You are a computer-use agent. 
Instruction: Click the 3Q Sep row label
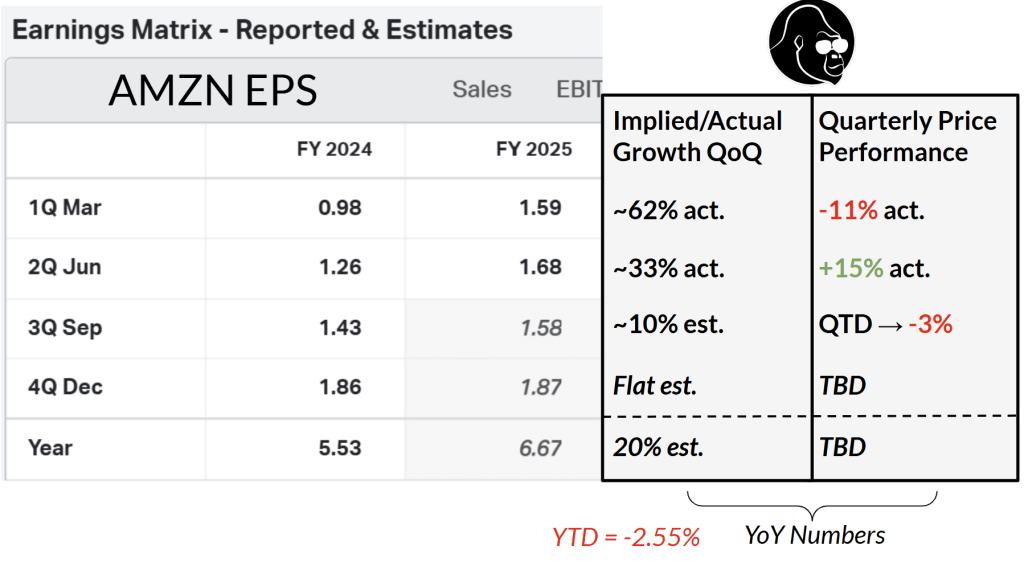coord(66,328)
